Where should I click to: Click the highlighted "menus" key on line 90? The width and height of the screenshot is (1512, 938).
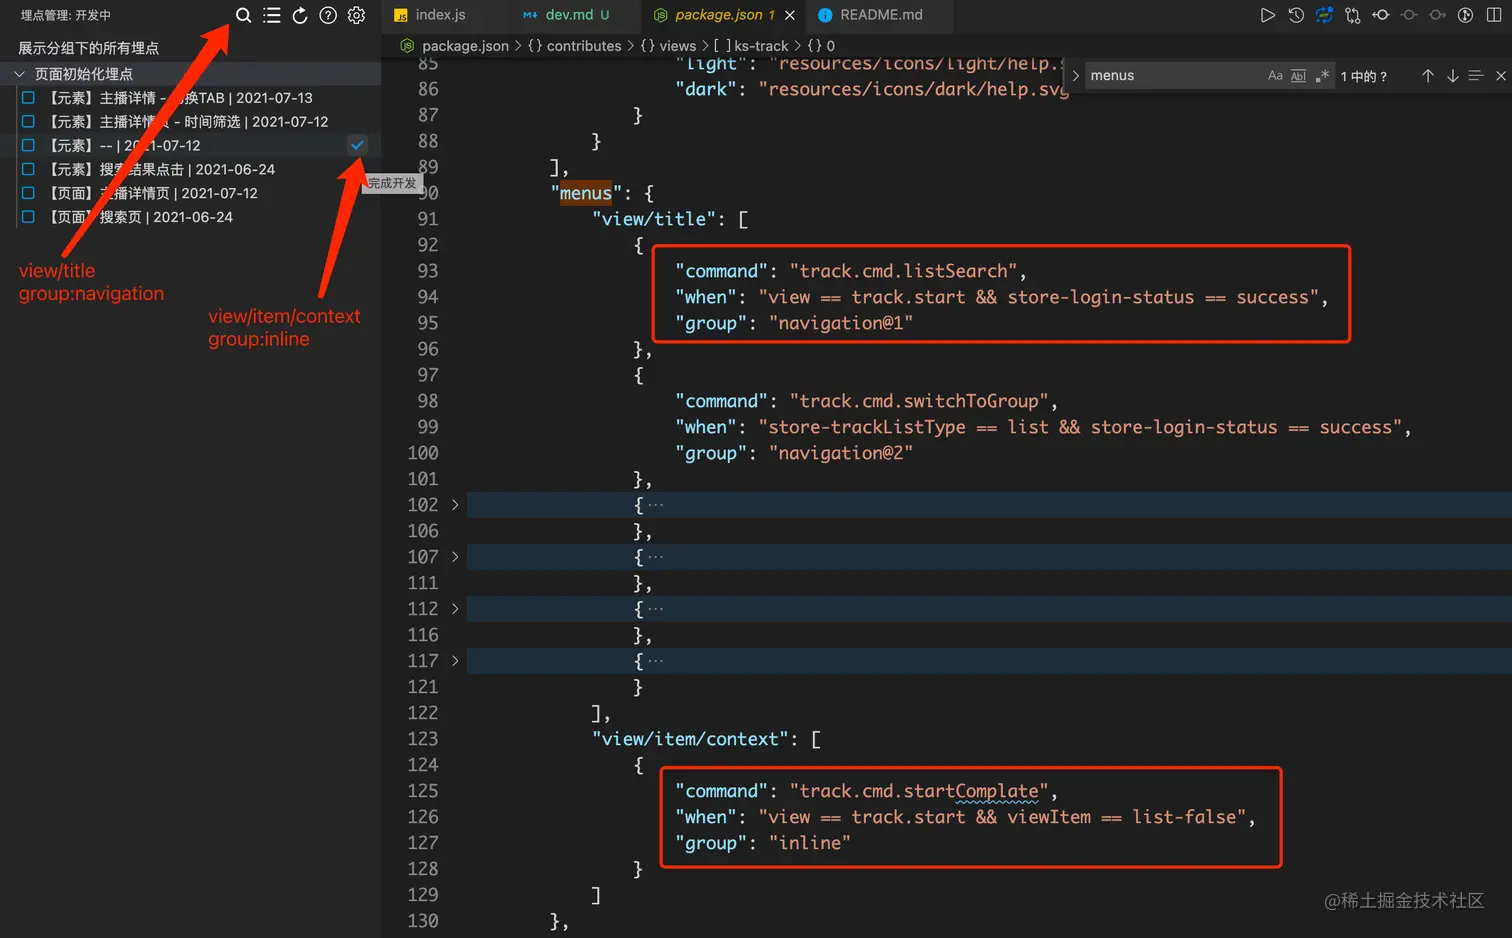tap(586, 193)
